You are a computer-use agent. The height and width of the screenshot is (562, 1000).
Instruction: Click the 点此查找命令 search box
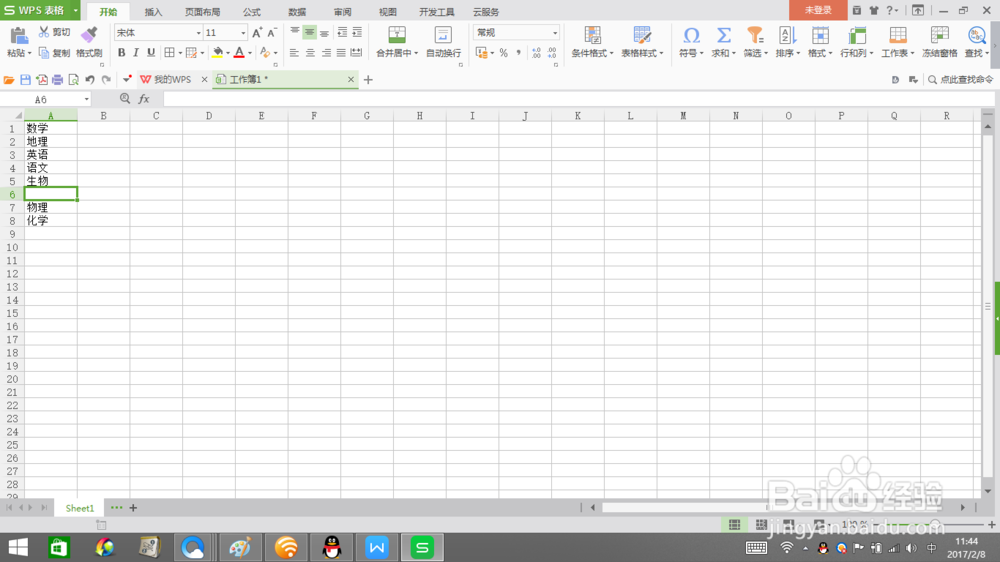[960, 80]
